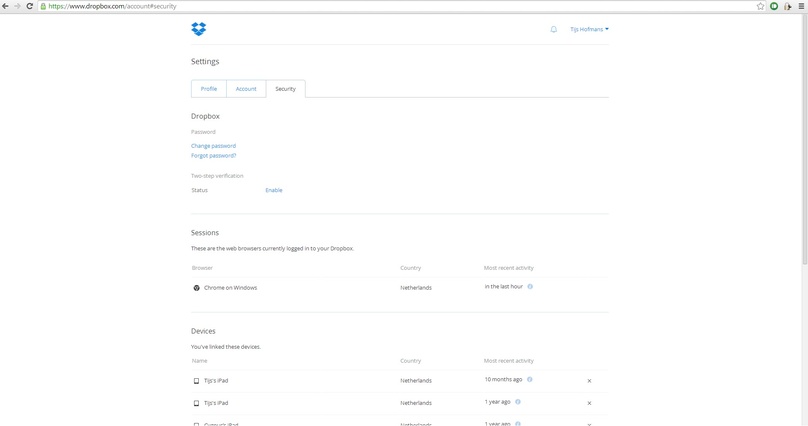Switch to the Account tab
The width and height of the screenshot is (808, 426).
click(246, 89)
